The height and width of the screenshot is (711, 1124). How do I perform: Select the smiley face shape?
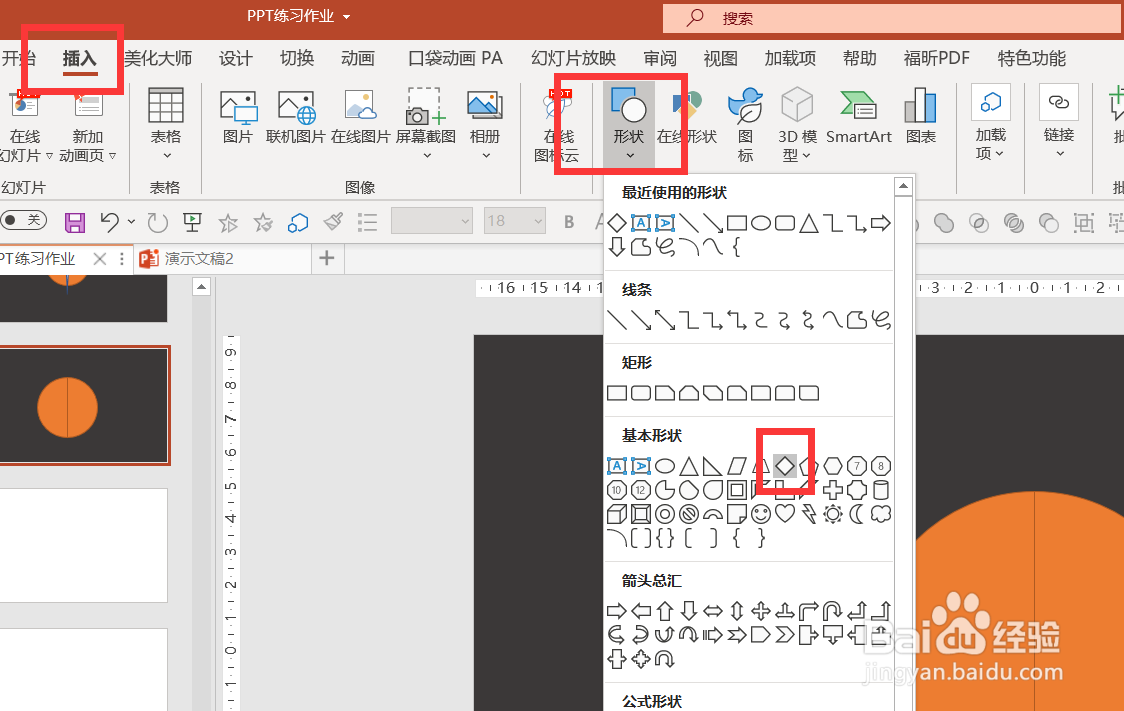761,514
